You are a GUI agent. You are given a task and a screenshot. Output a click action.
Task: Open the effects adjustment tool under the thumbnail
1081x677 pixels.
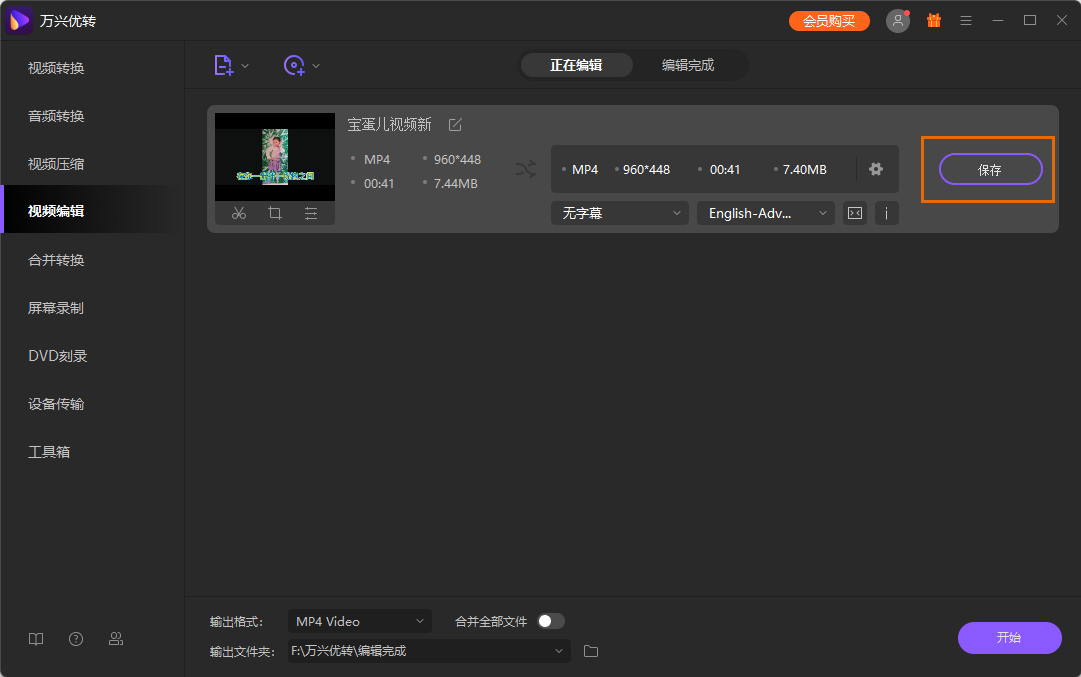(x=311, y=212)
